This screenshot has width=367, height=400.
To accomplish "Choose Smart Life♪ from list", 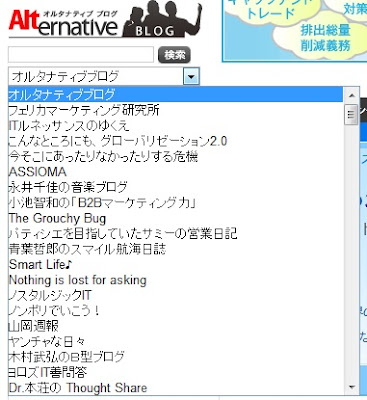I will click(x=177, y=264).
